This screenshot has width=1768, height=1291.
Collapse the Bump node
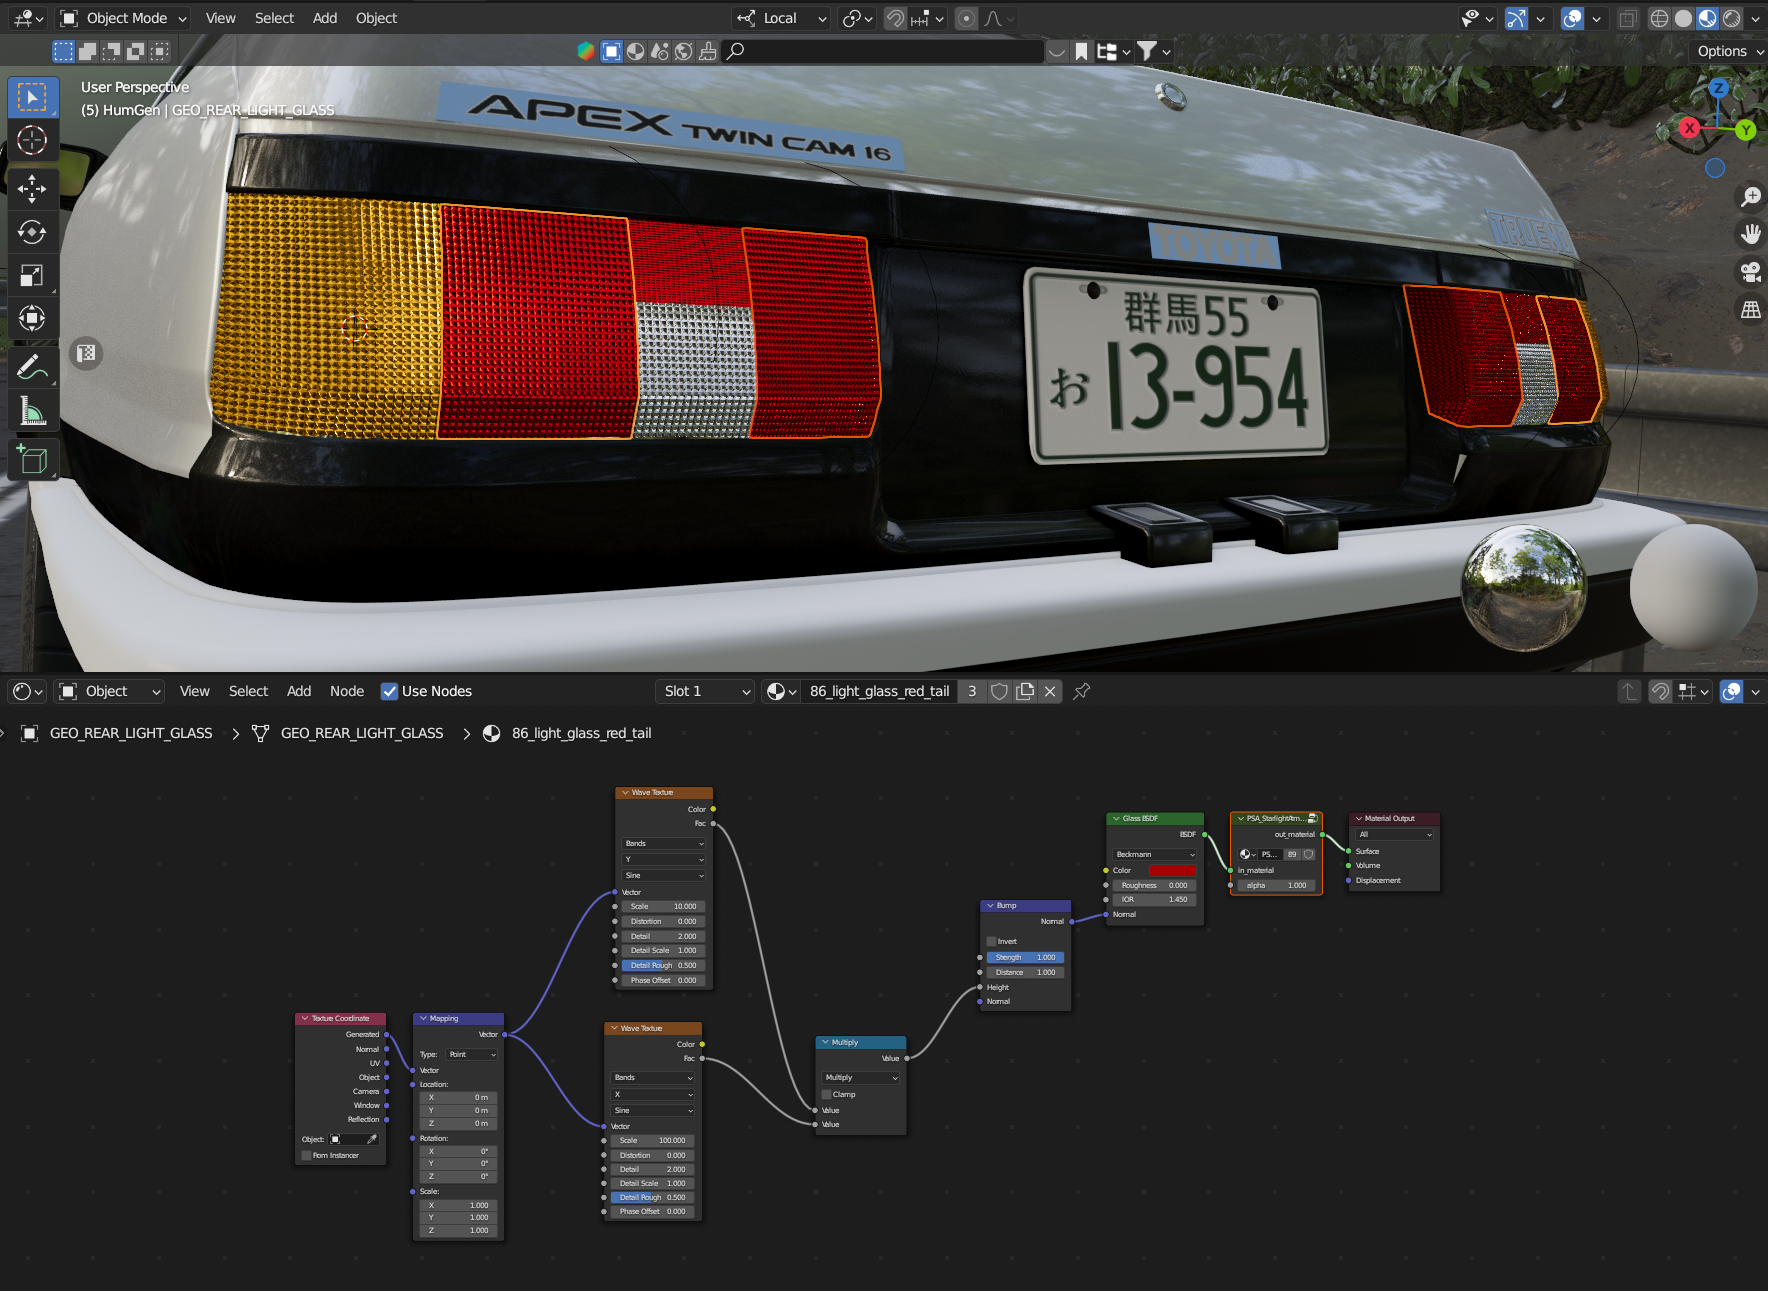click(x=990, y=905)
